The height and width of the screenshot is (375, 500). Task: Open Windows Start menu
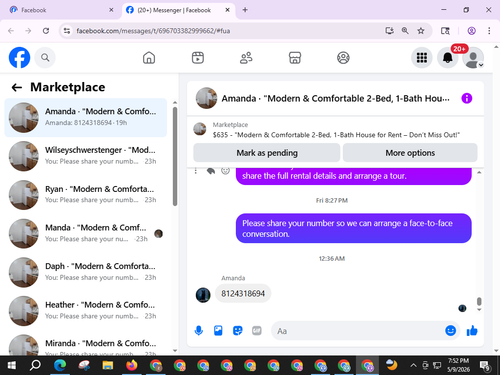pyautogui.click(x=12, y=366)
